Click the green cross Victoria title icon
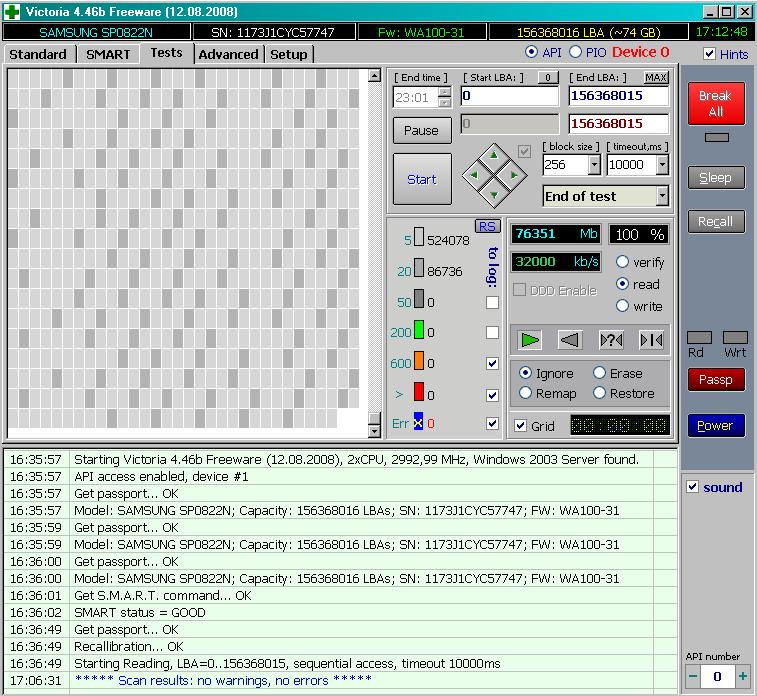The width and height of the screenshot is (757, 696). click(12, 11)
